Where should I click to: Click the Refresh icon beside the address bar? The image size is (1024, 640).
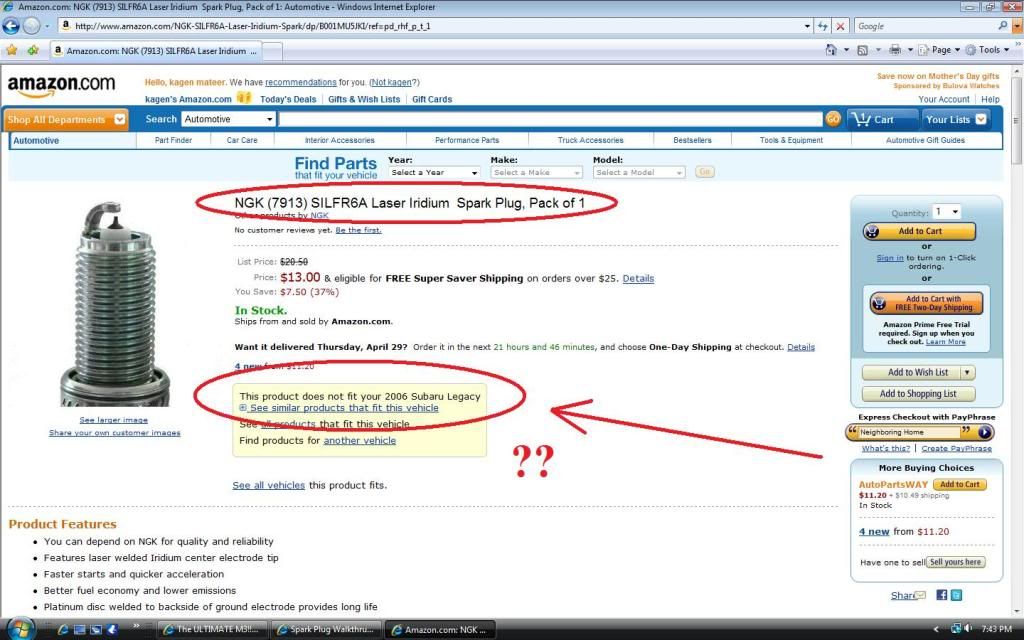pos(822,26)
